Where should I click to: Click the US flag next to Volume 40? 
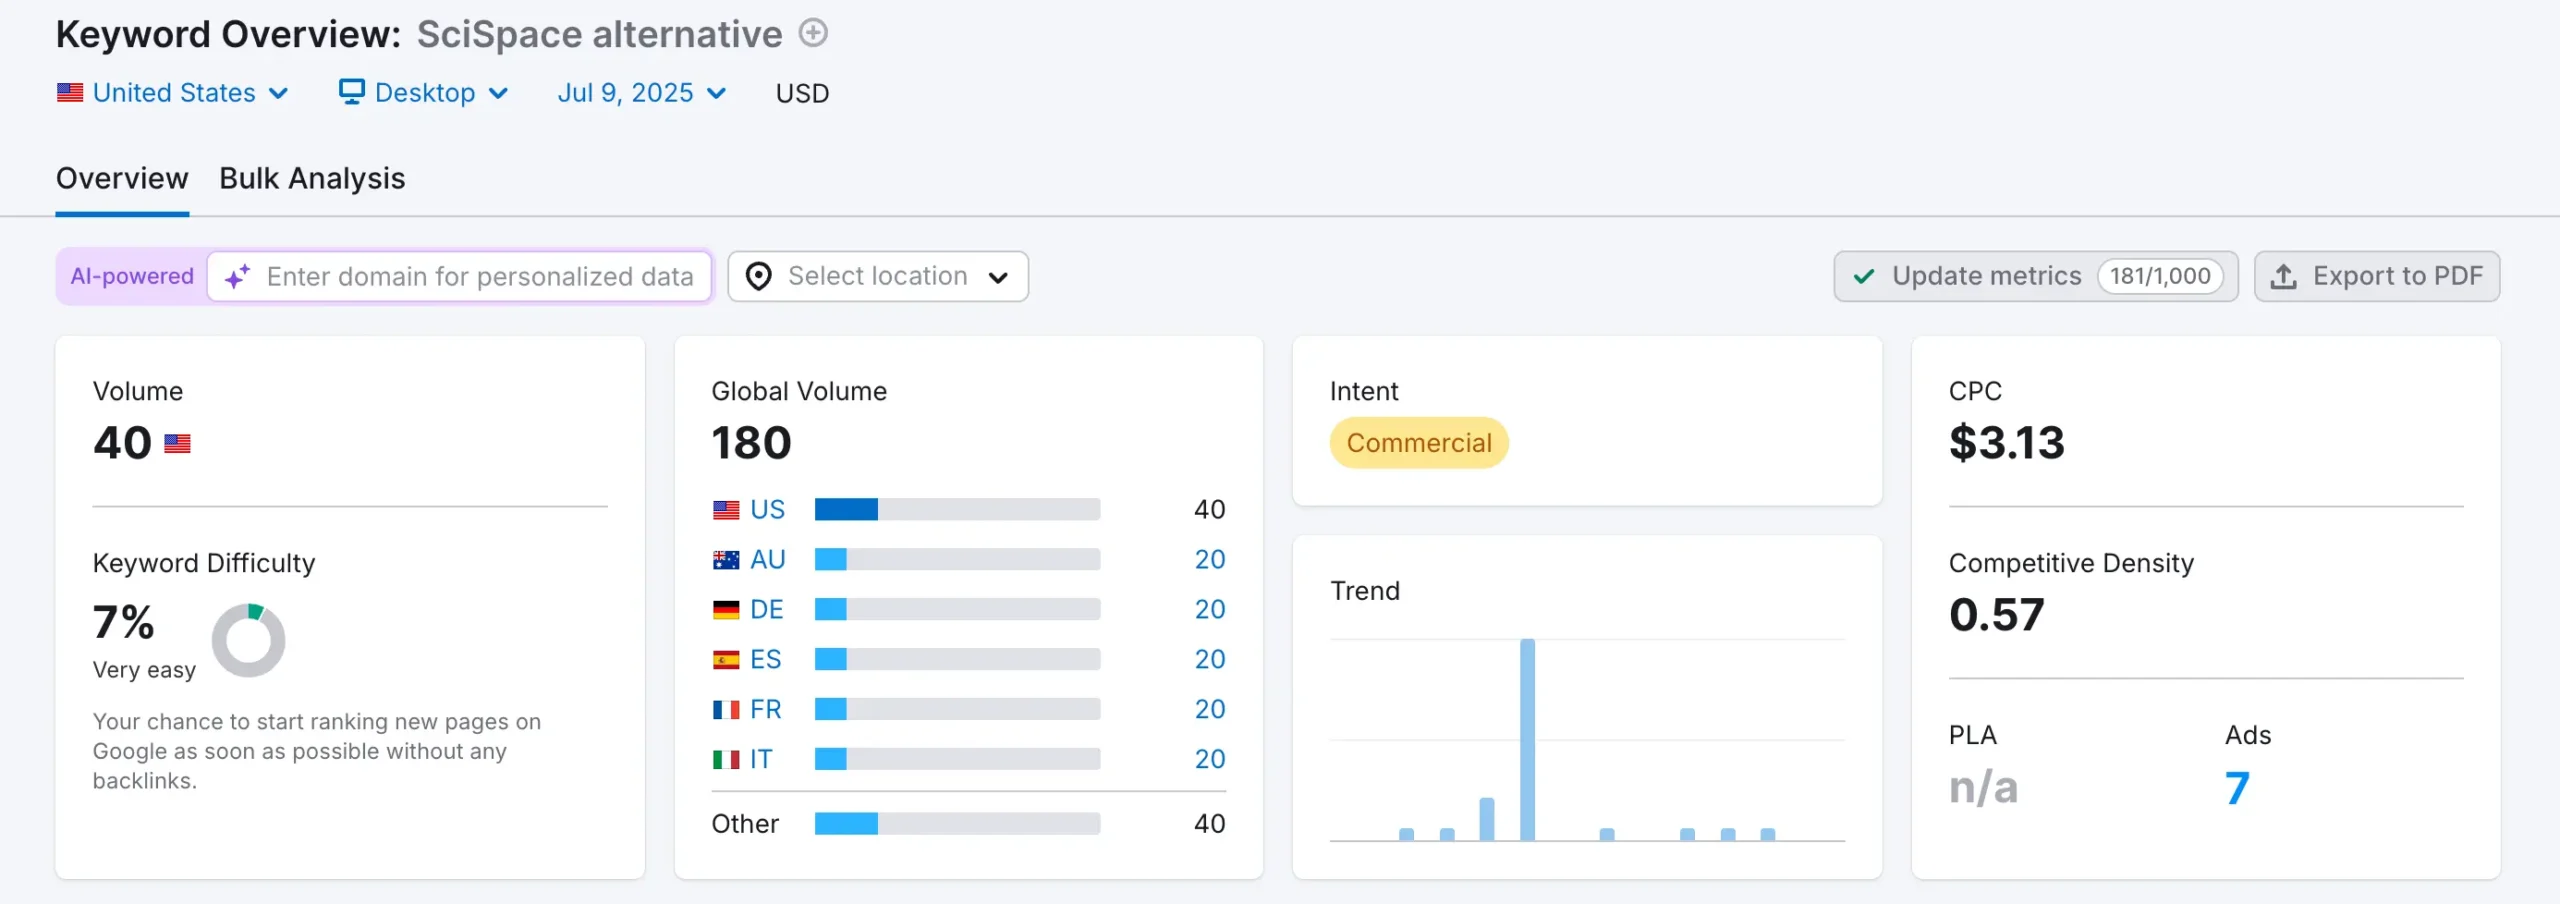[x=177, y=443]
